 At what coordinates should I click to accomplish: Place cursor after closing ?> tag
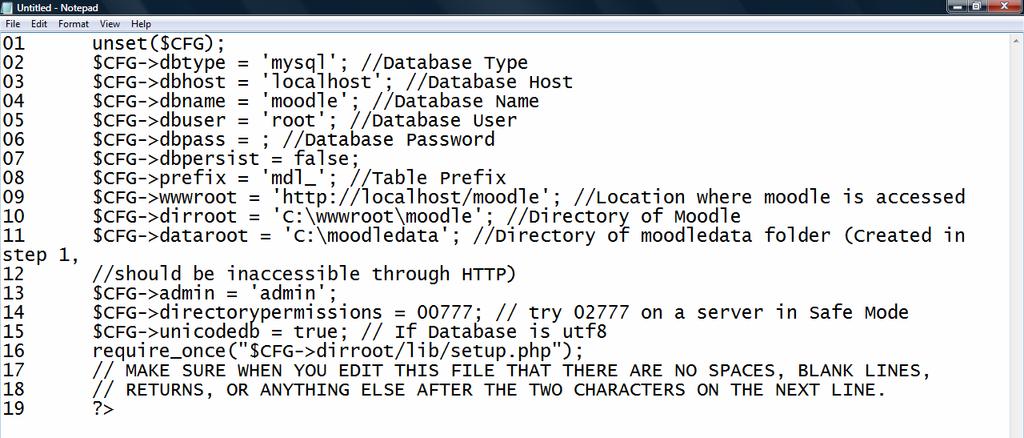(114, 409)
